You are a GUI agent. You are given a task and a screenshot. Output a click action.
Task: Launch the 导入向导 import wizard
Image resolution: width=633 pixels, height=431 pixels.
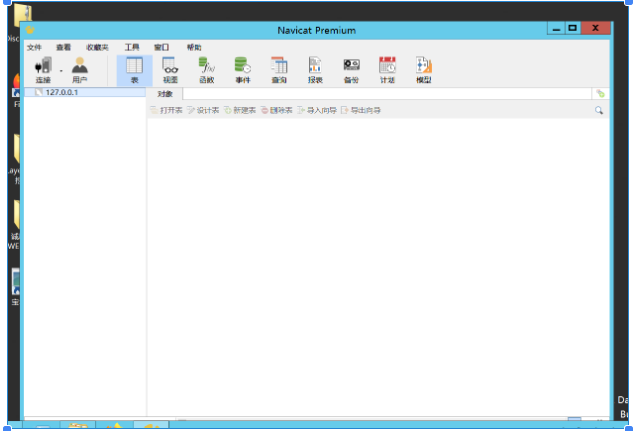pyautogui.click(x=317, y=110)
